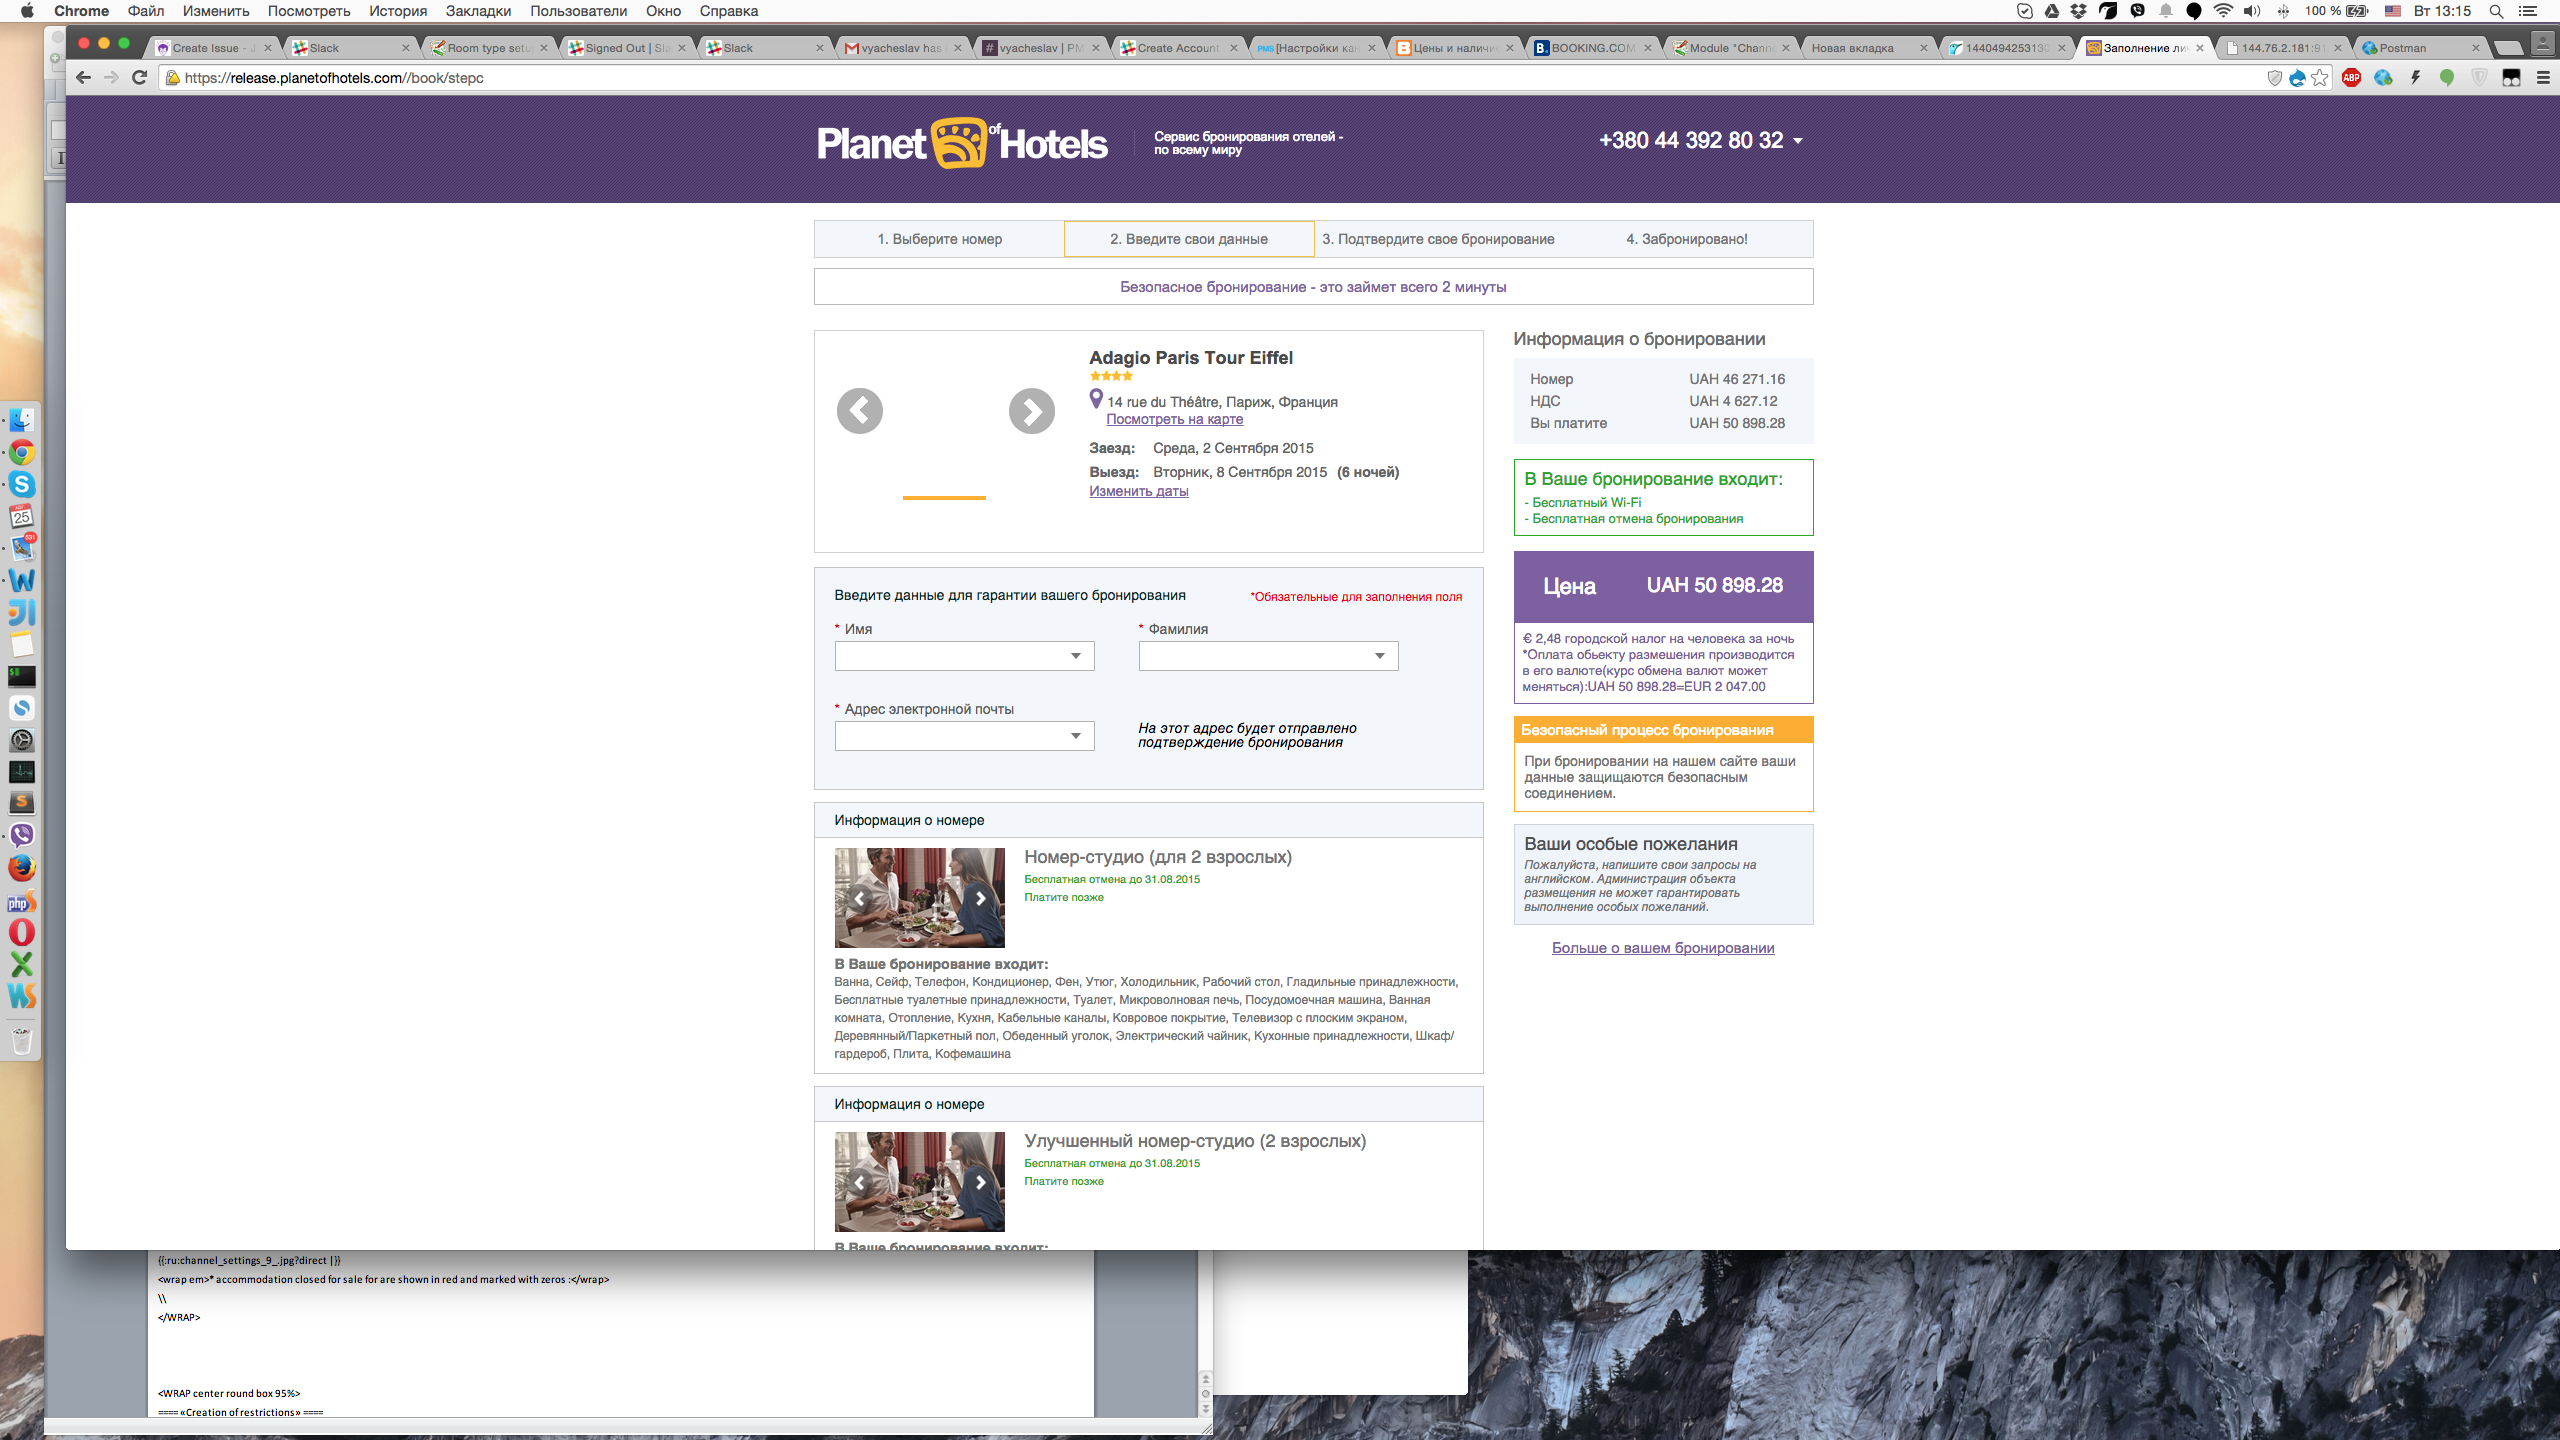Click the Посмотреть на карте link
Image resolution: width=2560 pixels, height=1440 pixels.
[x=1174, y=419]
